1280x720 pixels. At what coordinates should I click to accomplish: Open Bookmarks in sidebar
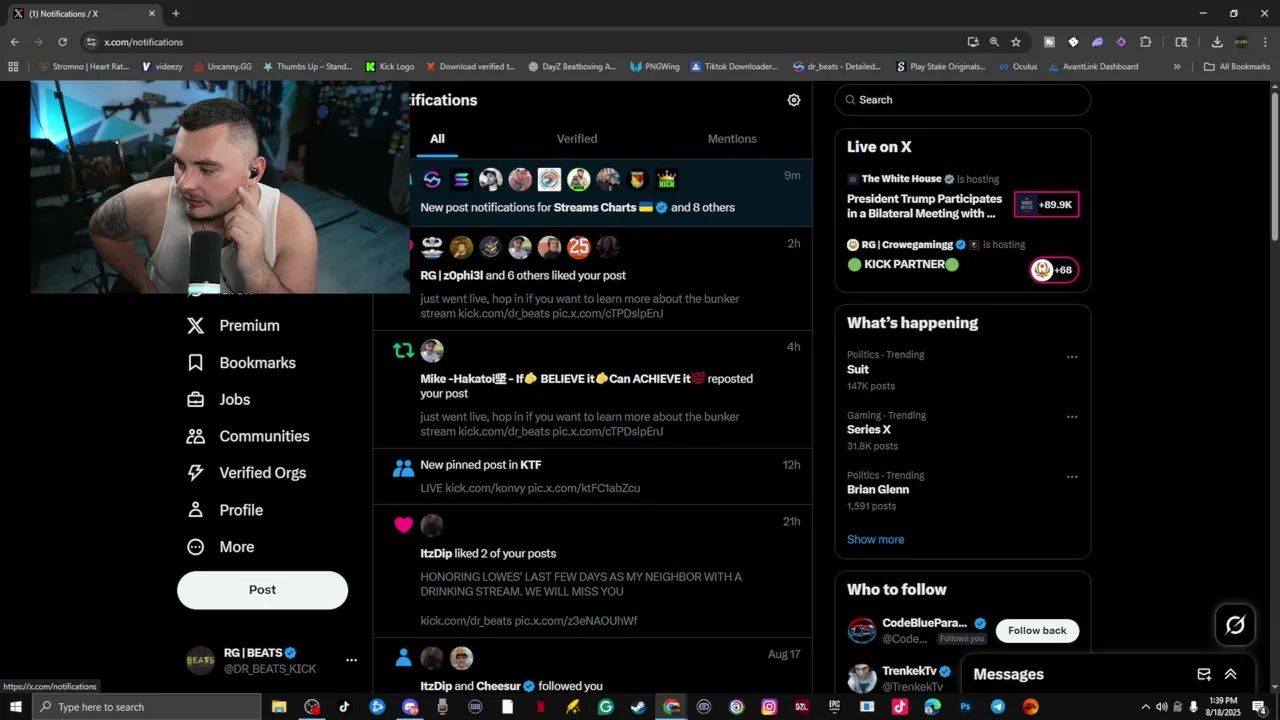(x=241, y=363)
